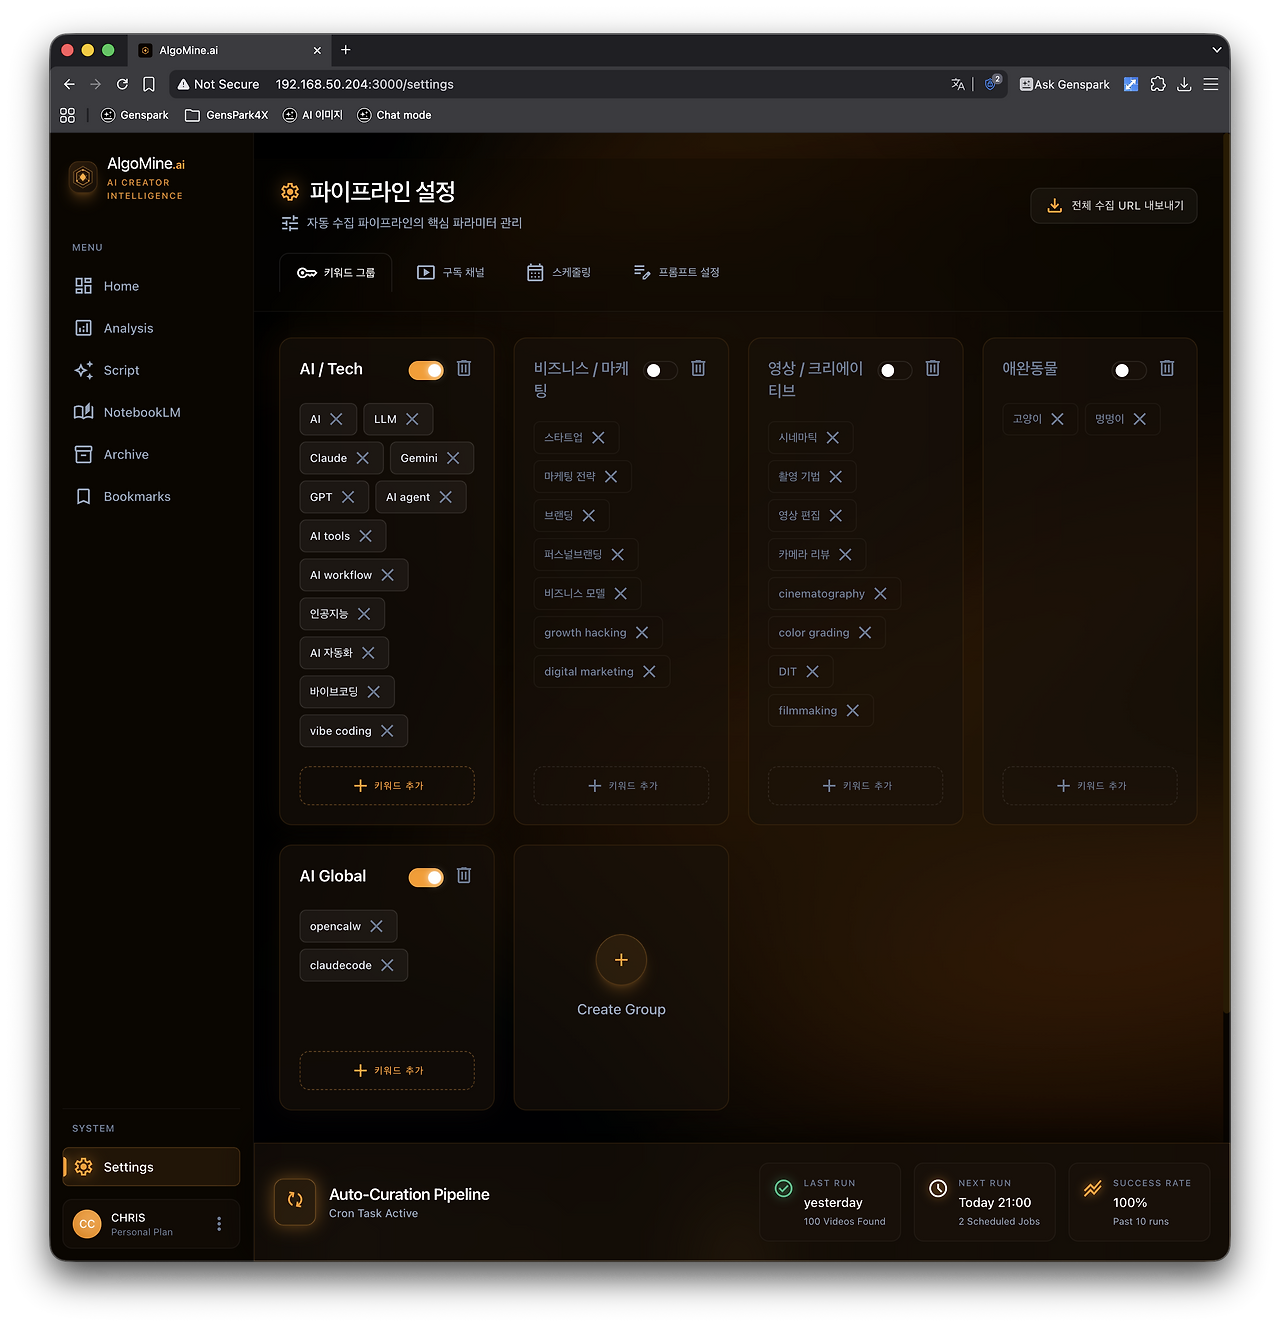Open browser downloads
The height and width of the screenshot is (1327, 1280).
tap(1184, 84)
